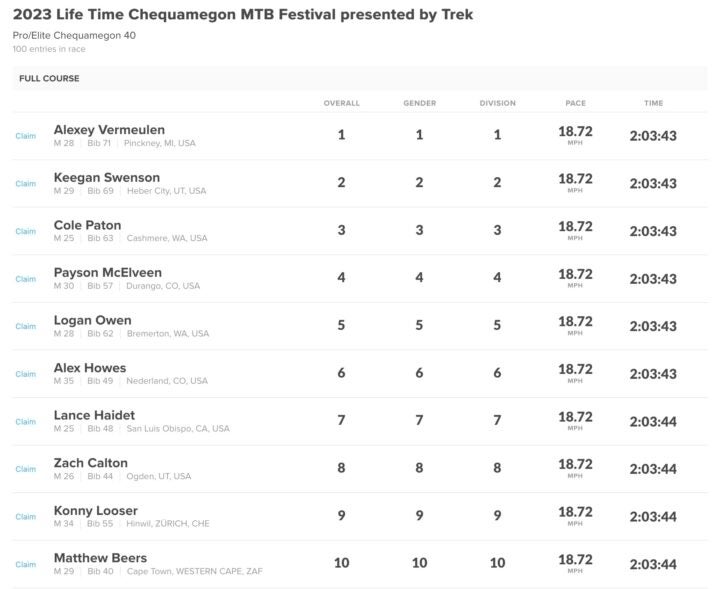The width and height of the screenshot is (720, 589).
Task: Click Claim link beside Zach Calton
Action: [26, 469]
